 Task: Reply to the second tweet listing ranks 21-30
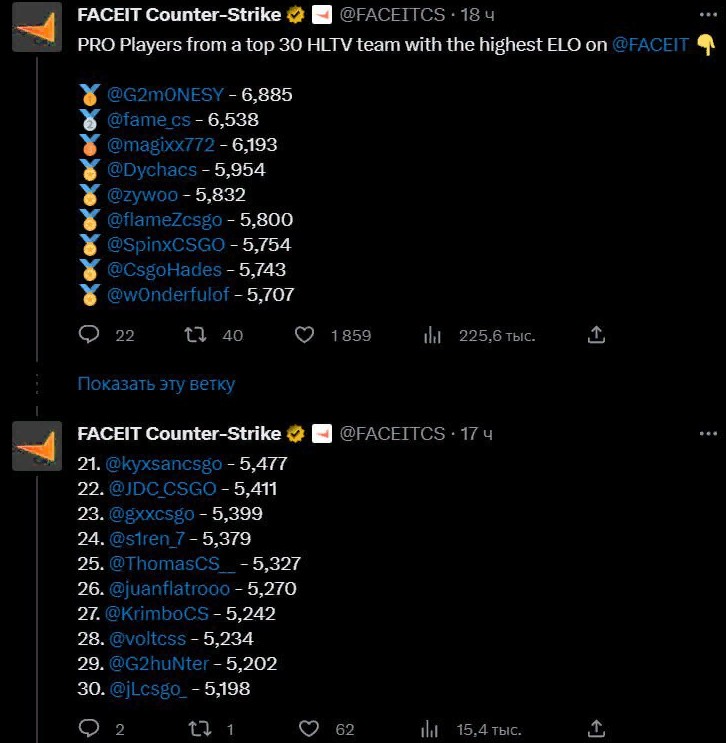coord(90,729)
